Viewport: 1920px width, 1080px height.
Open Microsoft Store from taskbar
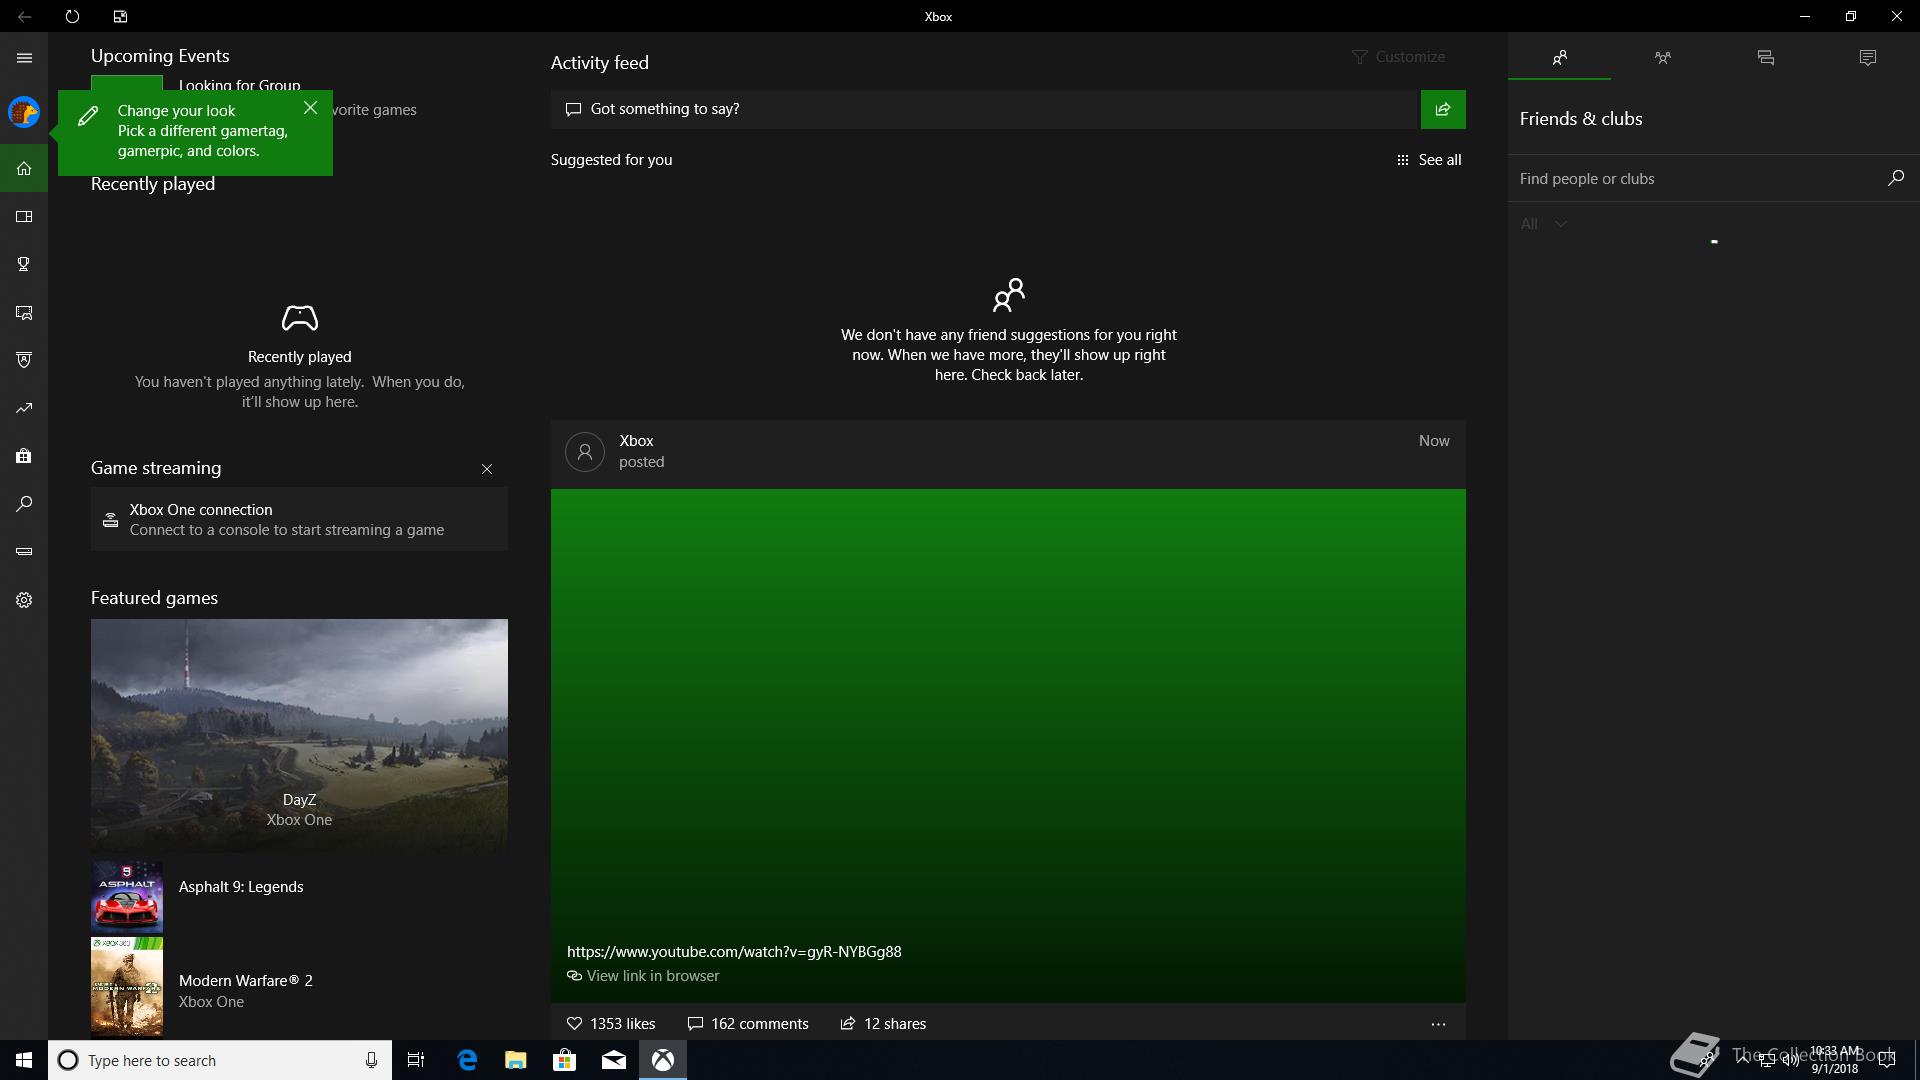pyautogui.click(x=564, y=1060)
